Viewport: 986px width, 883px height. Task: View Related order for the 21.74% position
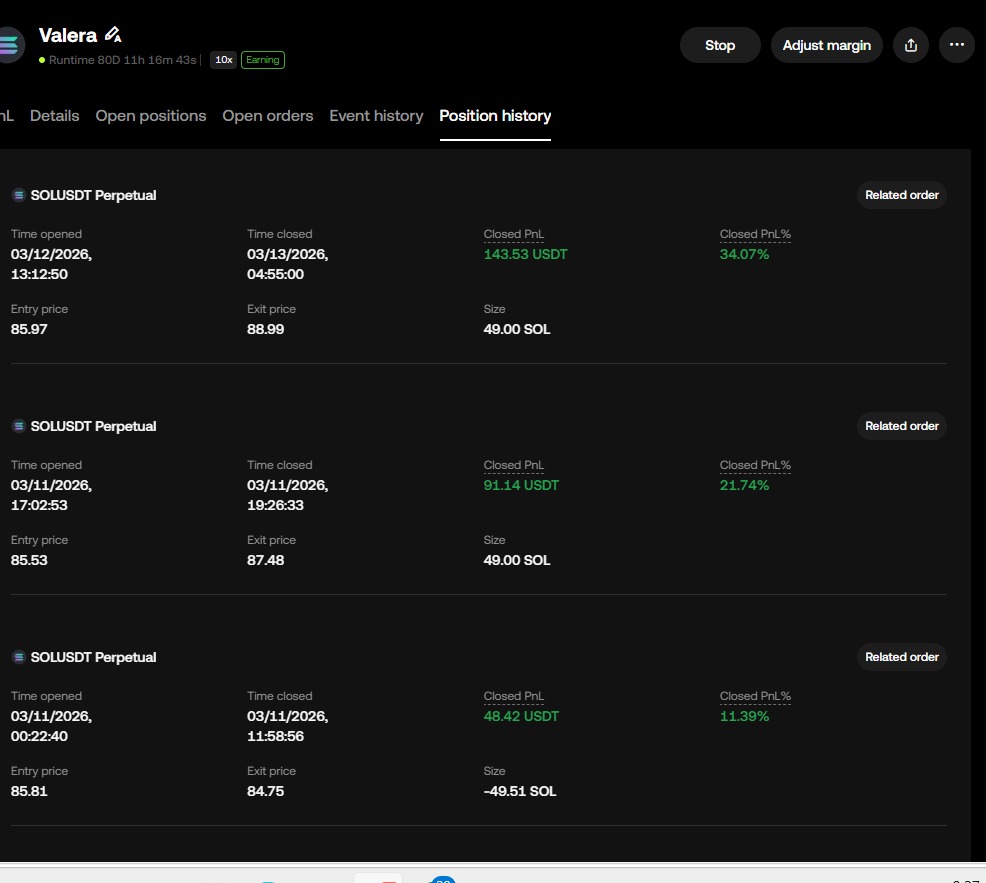901,426
